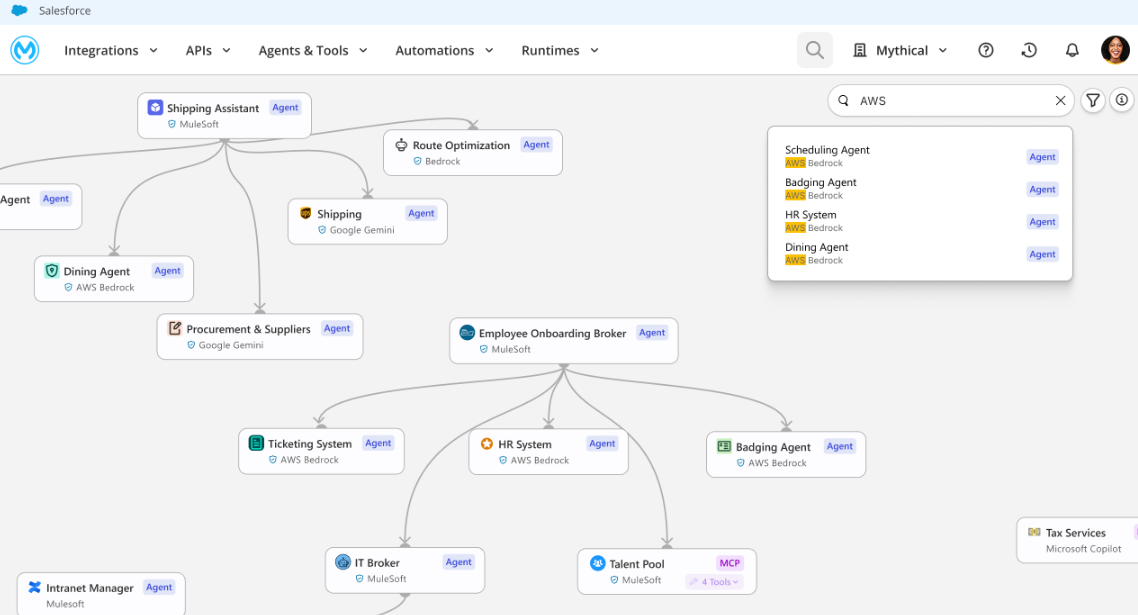Image resolution: width=1138 pixels, height=615 pixels.
Task: Open the Automations menu
Action: 444,50
